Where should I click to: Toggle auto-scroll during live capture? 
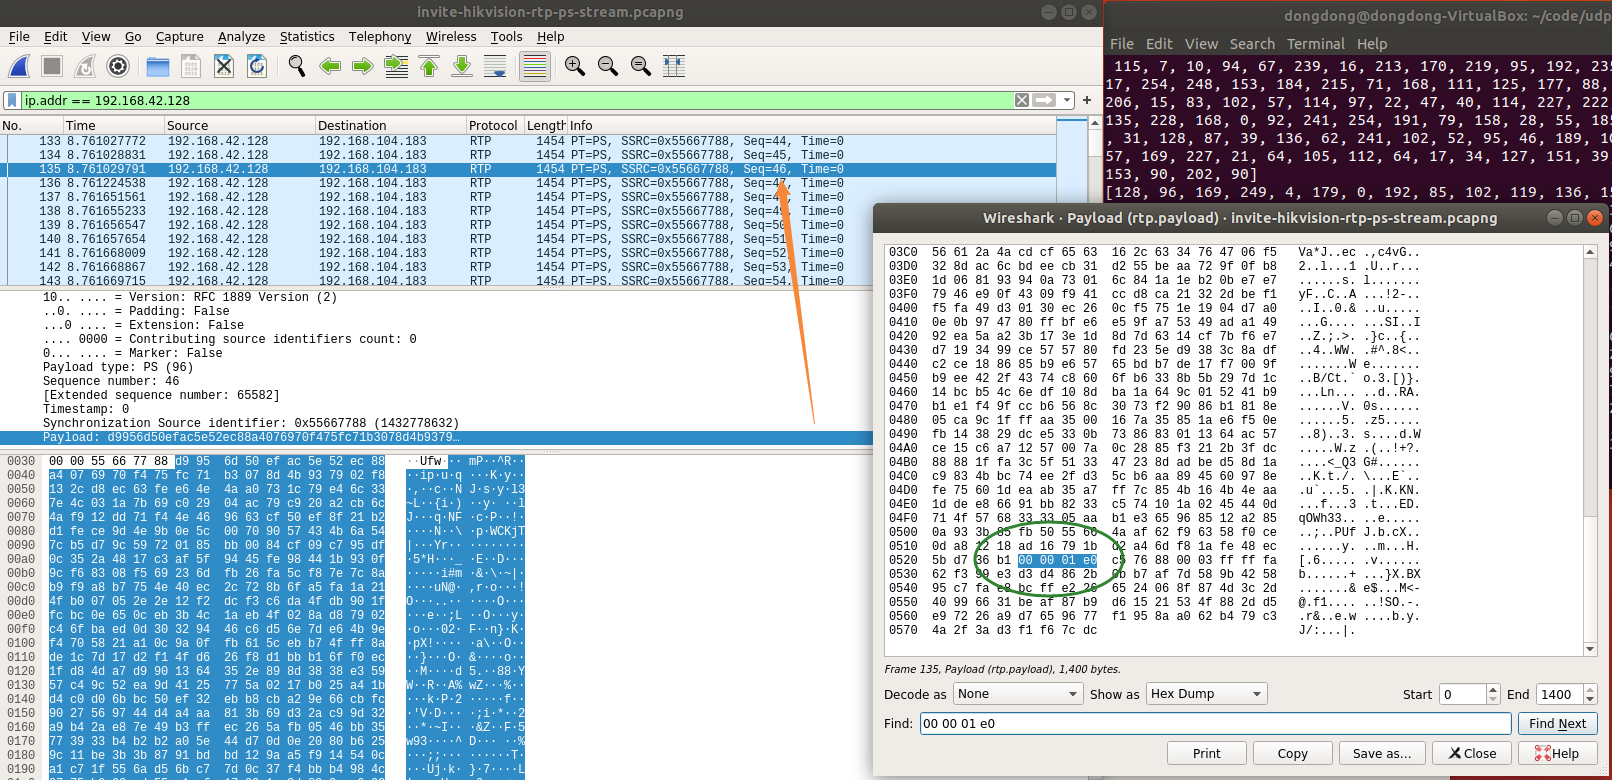click(495, 66)
